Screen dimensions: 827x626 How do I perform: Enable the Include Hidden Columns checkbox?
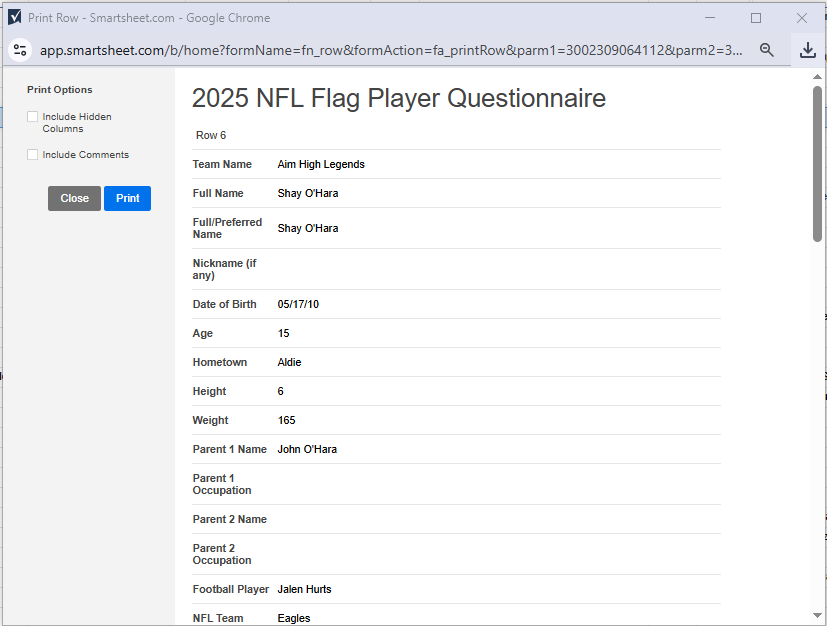33,117
